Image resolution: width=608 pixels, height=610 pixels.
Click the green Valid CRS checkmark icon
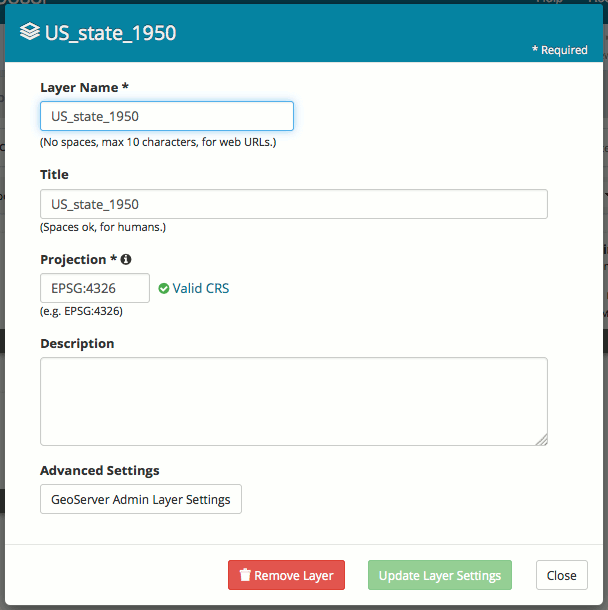[x=164, y=289]
